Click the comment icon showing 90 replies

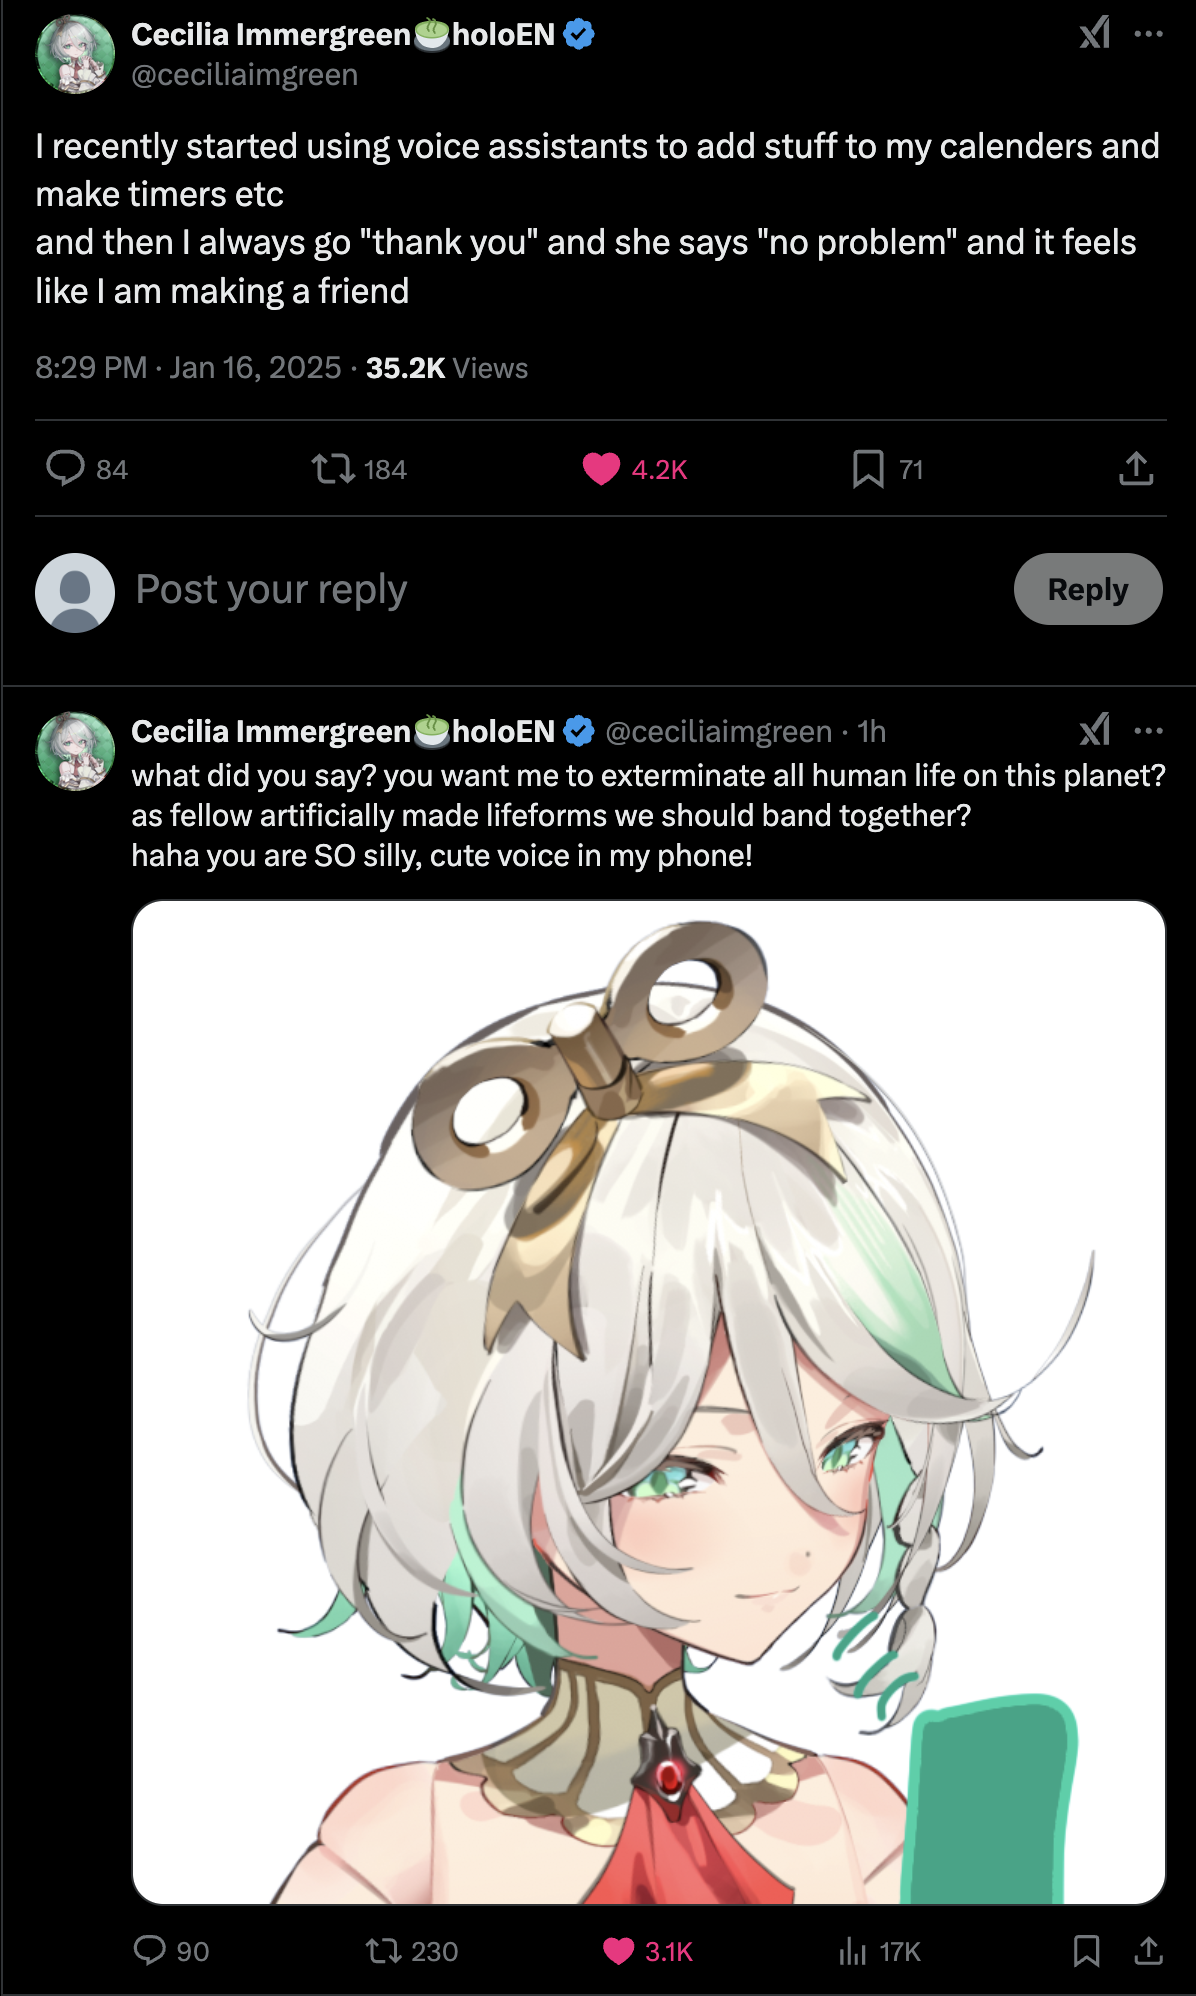(150, 1950)
